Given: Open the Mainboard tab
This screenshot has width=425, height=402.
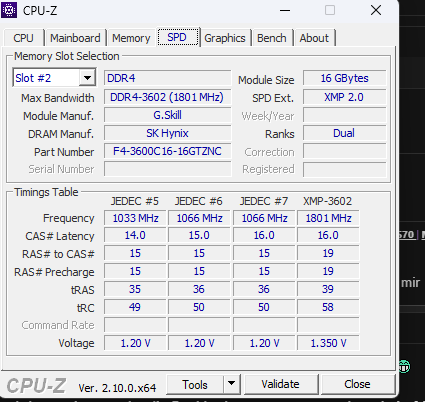Looking at the screenshot, I should (75, 38).
